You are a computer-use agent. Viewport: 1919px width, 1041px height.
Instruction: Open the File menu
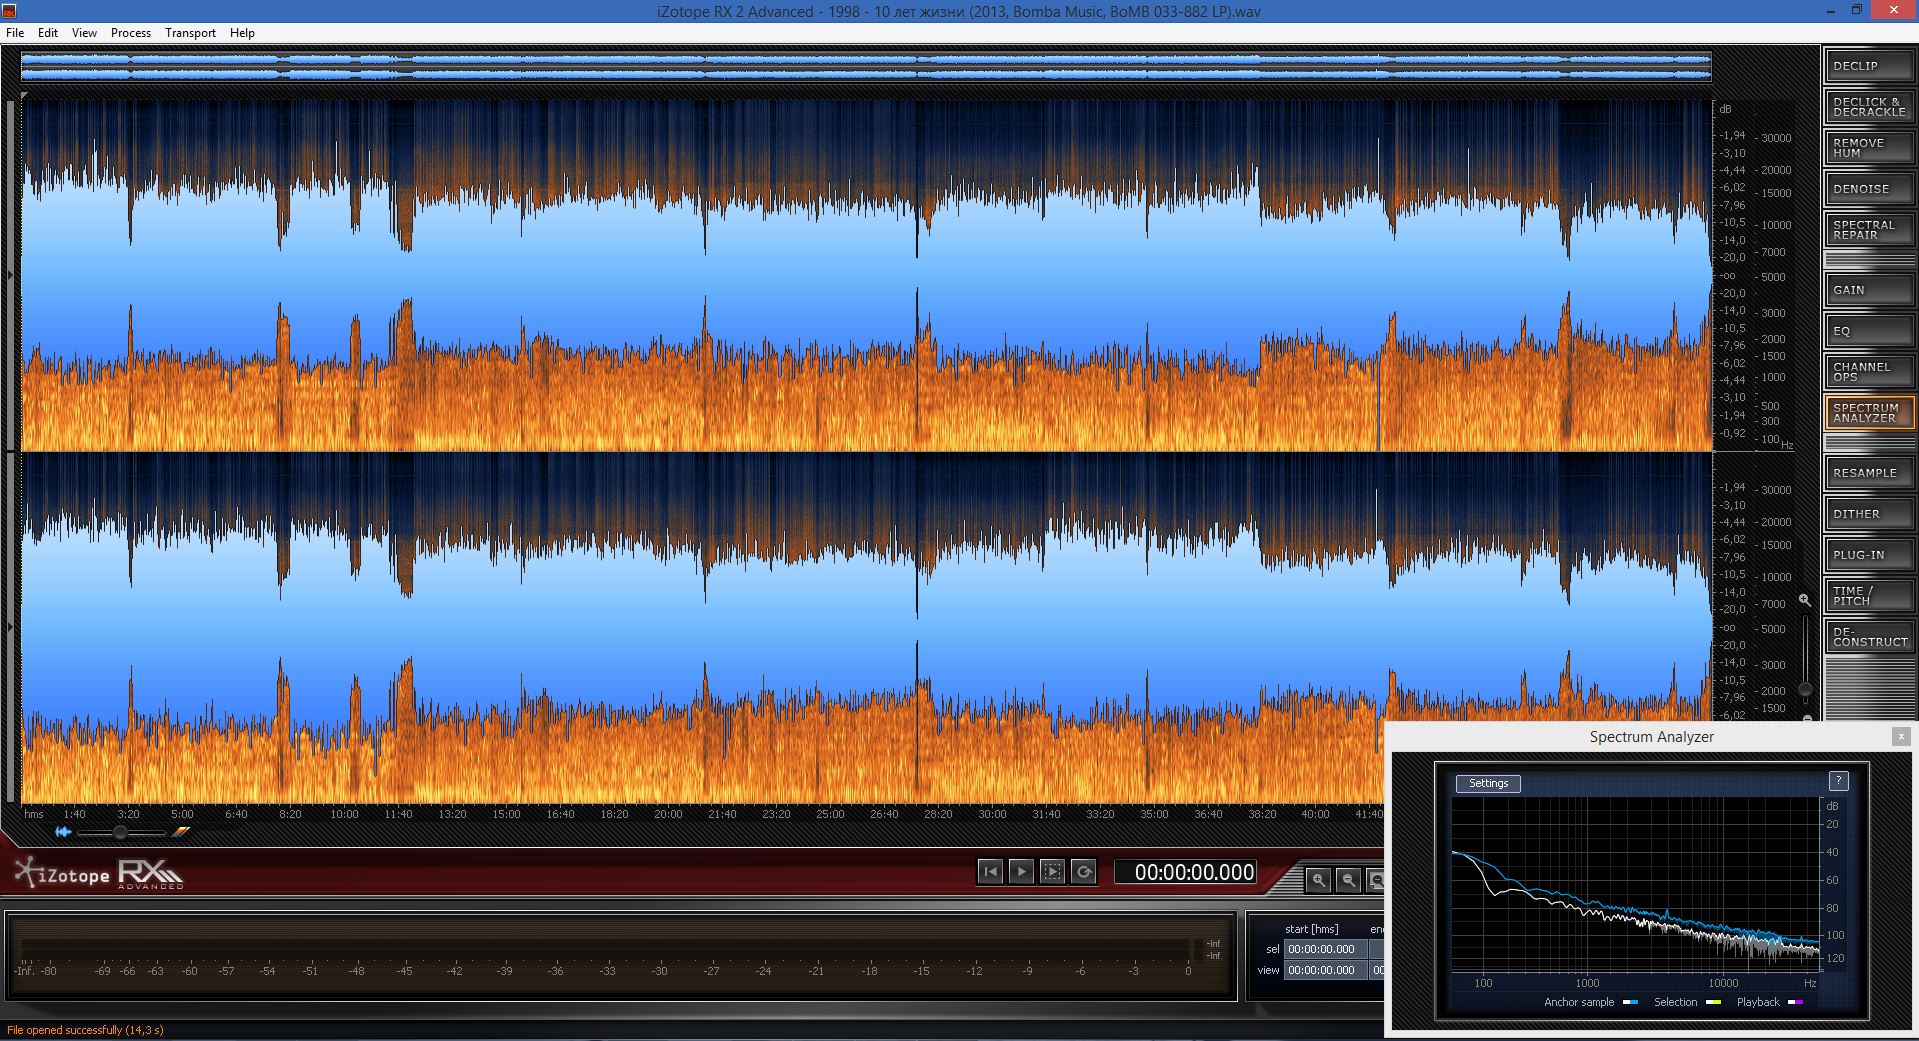[15, 33]
